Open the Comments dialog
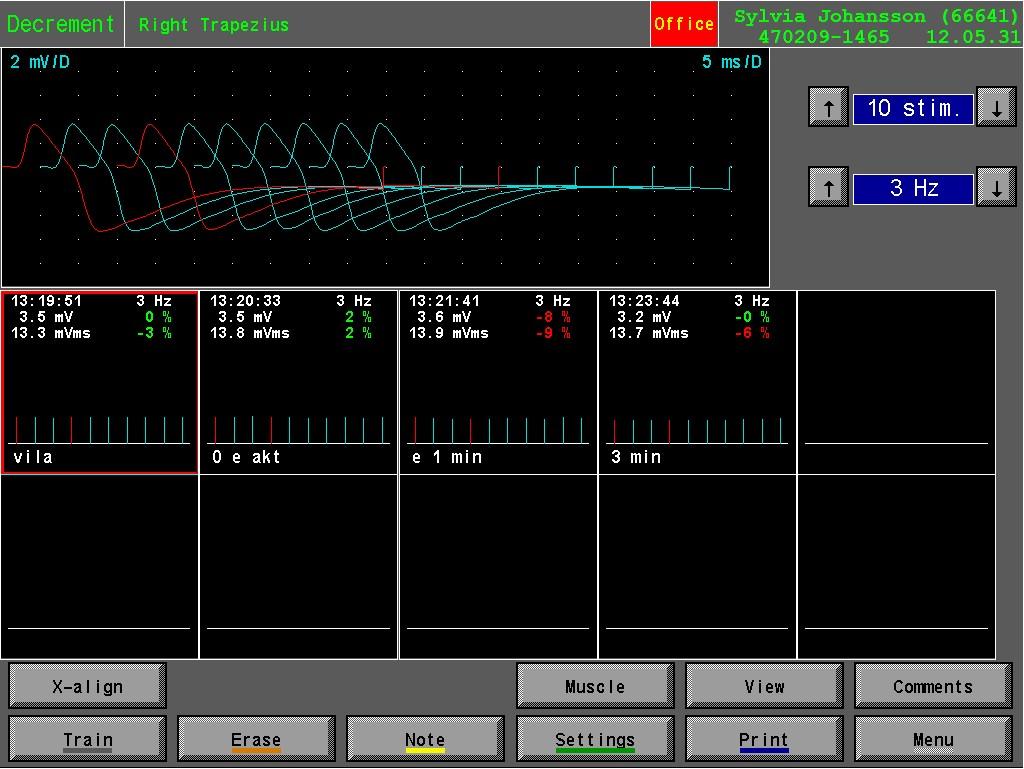Image resolution: width=1024 pixels, height=769 pixels. tap(933, 686)
